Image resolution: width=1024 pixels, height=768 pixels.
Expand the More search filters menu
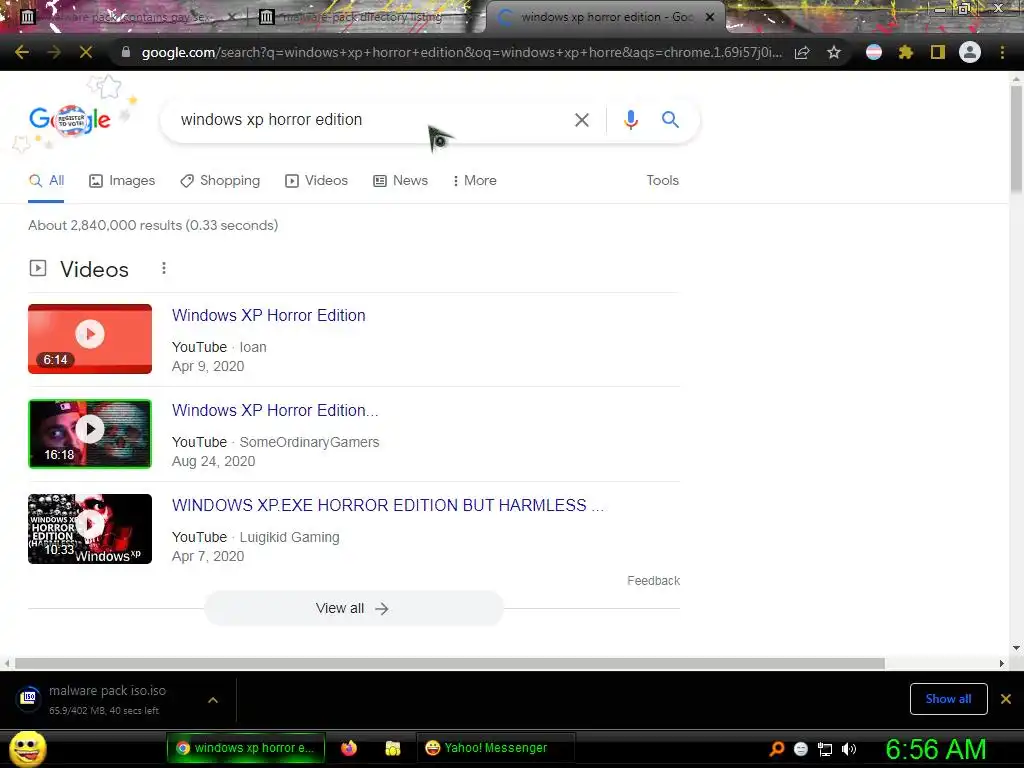475,181
